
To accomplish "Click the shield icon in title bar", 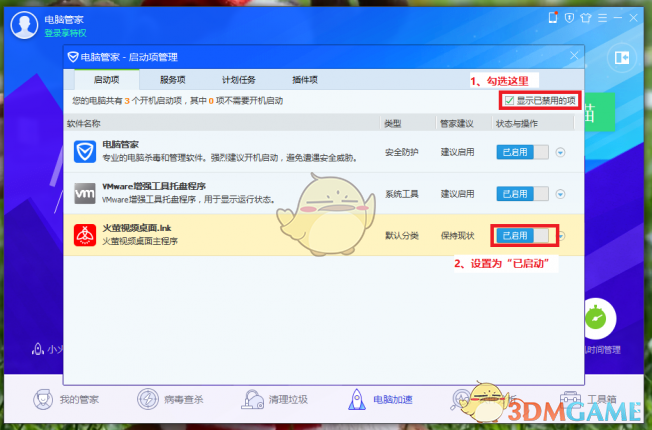I will 569,18.
